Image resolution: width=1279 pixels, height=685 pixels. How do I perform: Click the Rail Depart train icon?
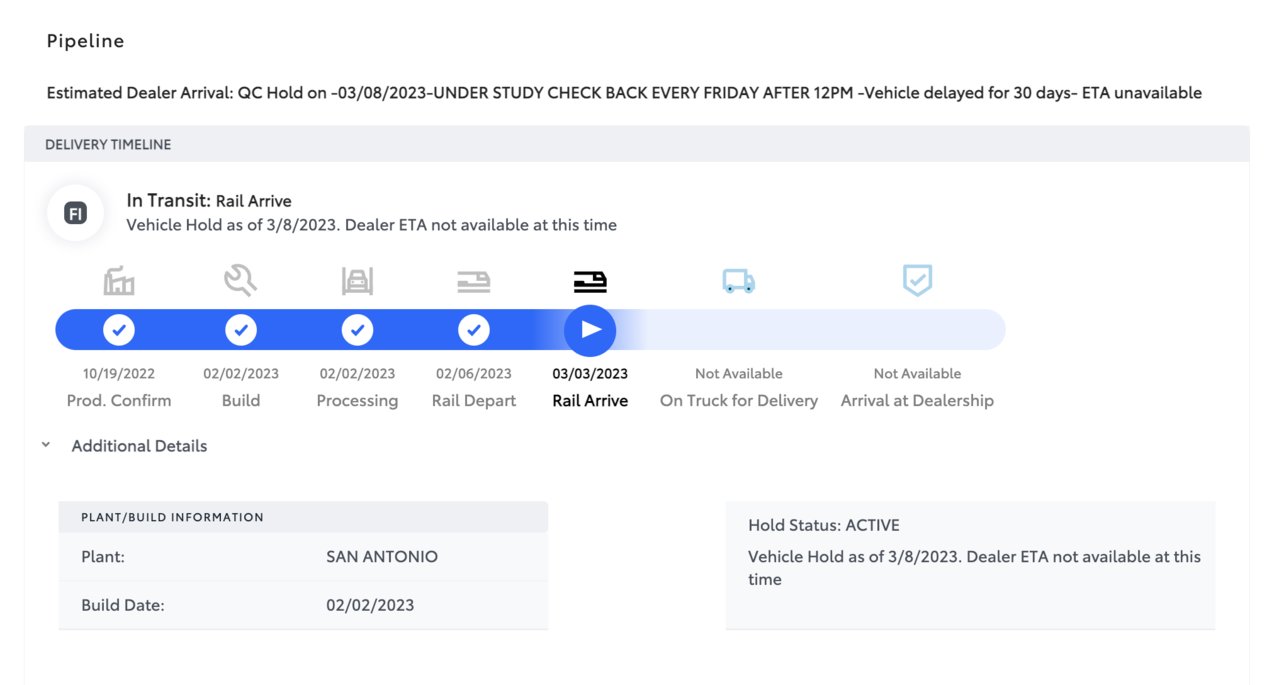pos(474,282)
